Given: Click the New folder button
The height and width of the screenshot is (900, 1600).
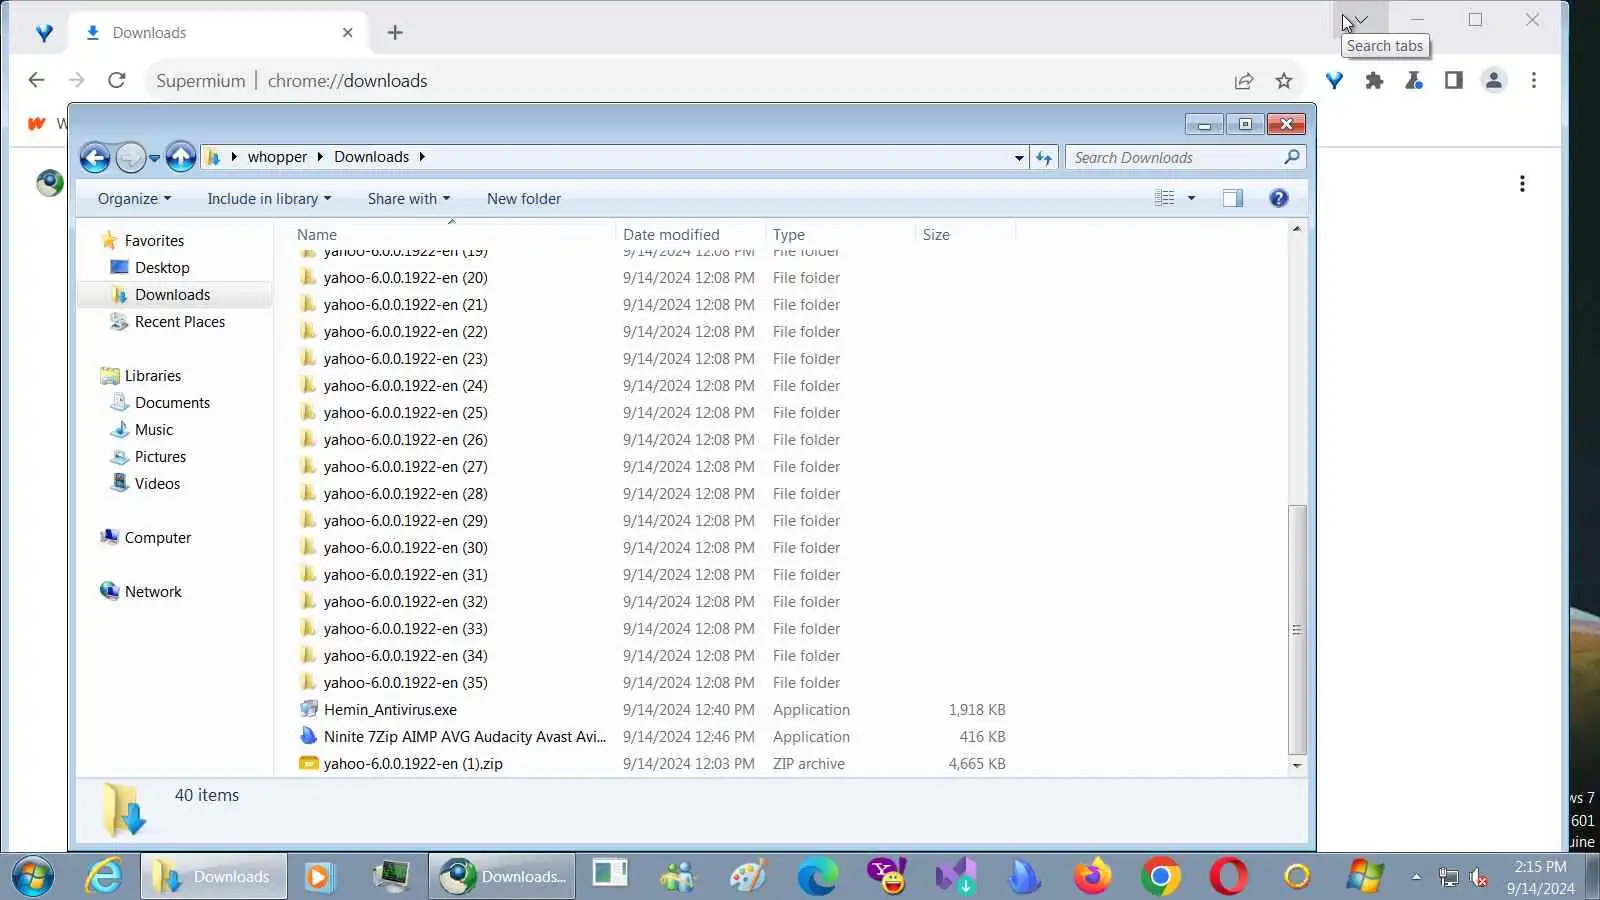Looking at the screenshot, I should pos(524,198).
